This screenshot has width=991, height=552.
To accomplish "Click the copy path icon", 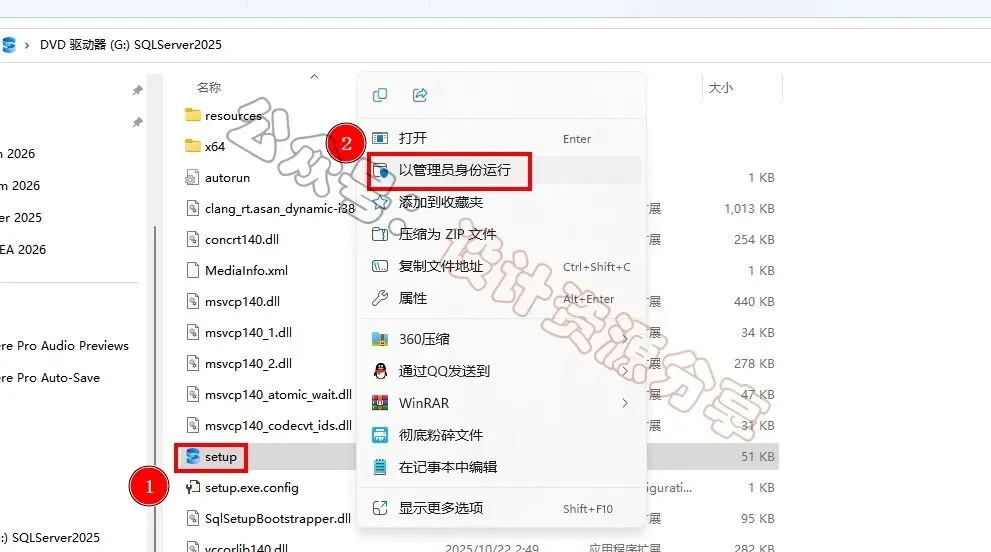I will [380, 266].
